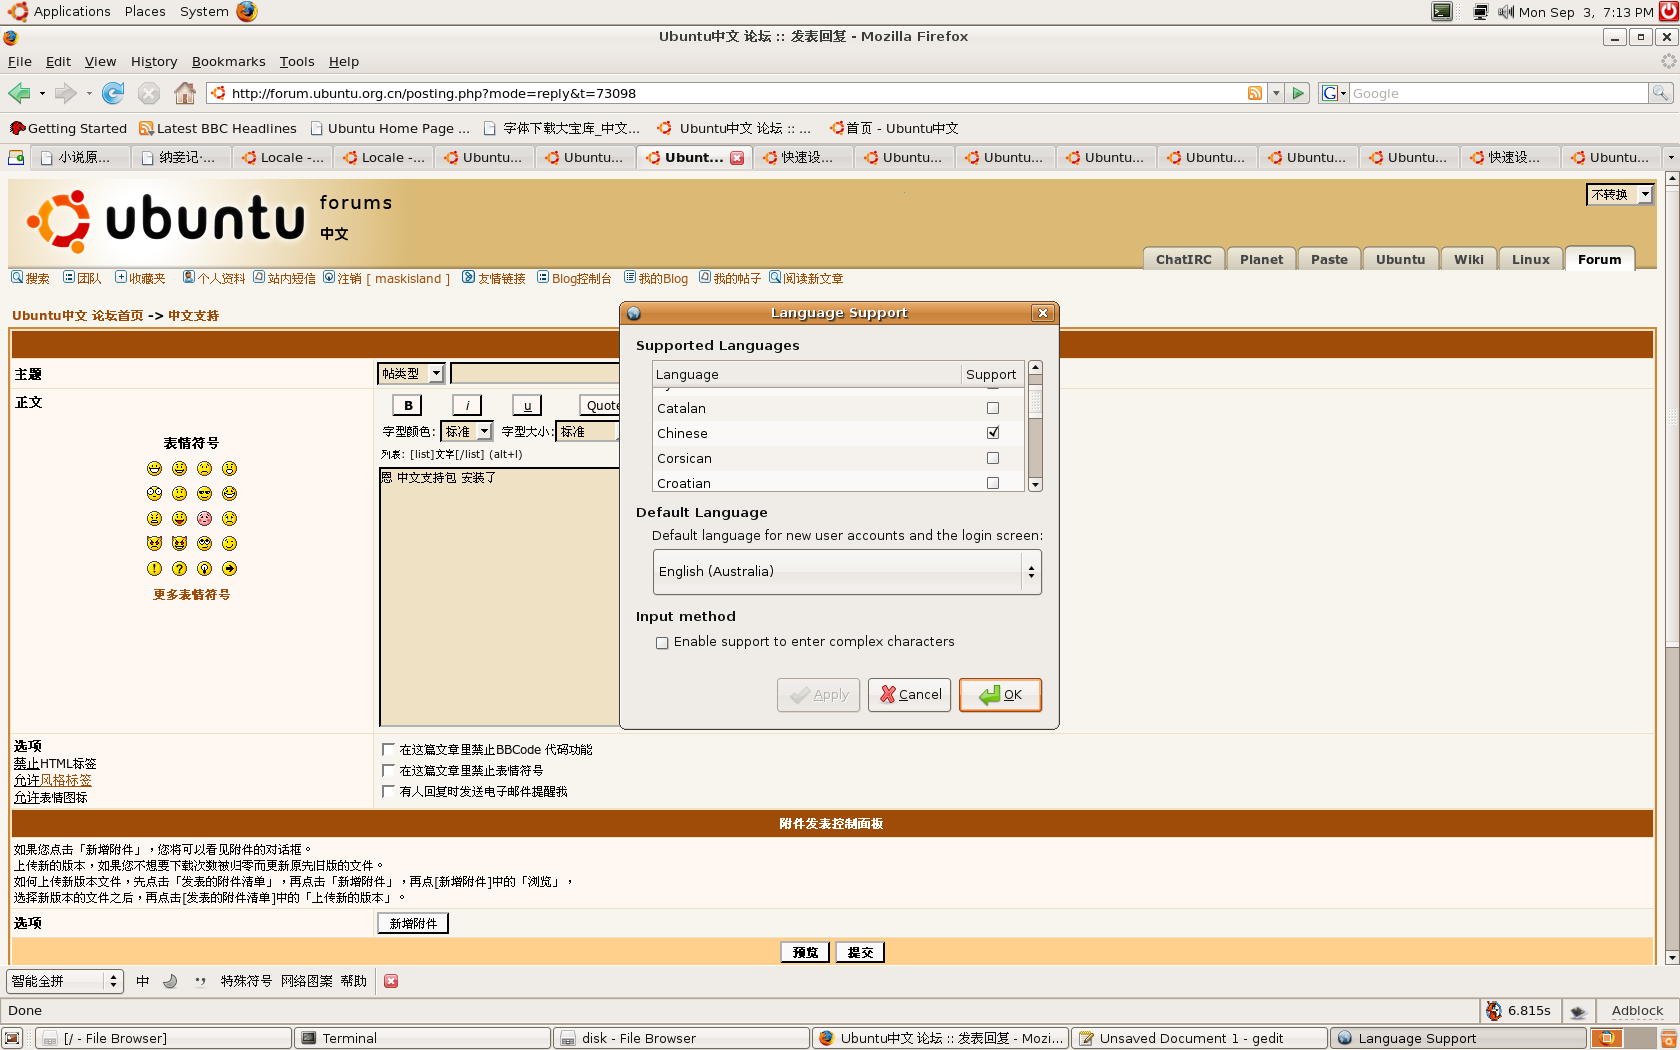
Task: Click the 预览 preview button
Action: (x=805, y=952)
